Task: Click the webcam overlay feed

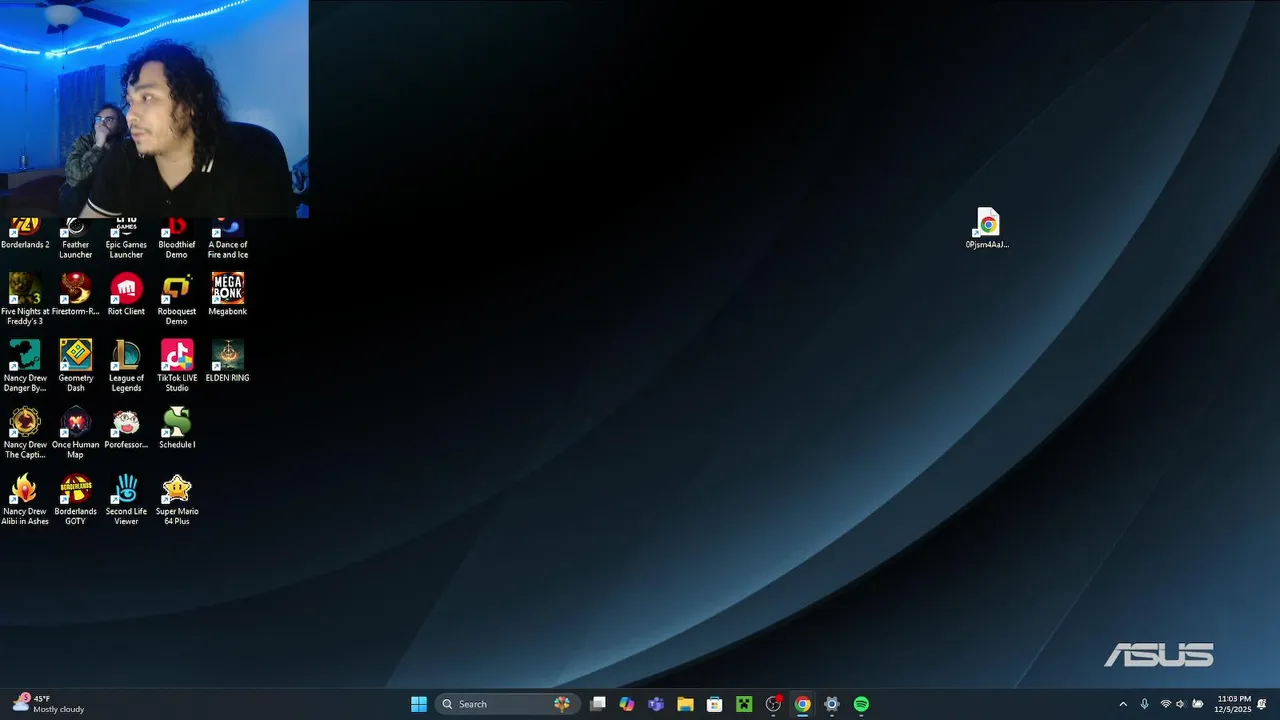Action: (154, 109)
